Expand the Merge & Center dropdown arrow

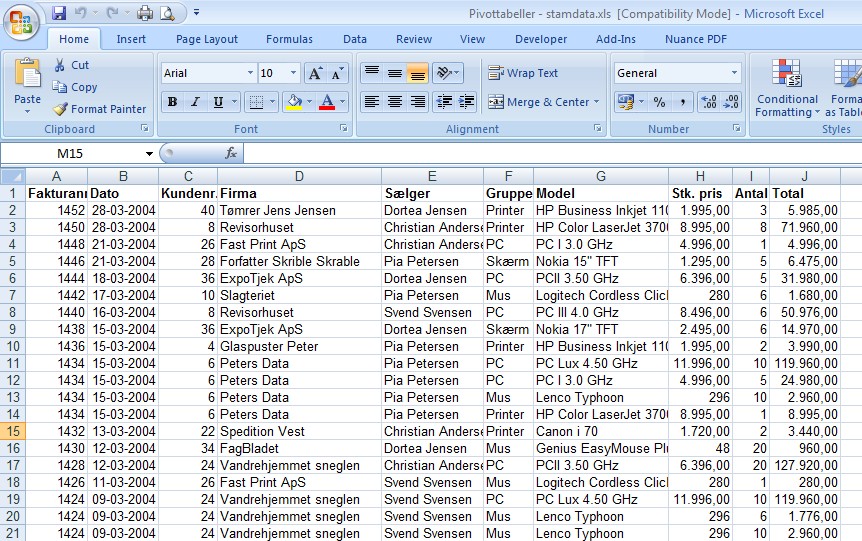click(597, 102)
